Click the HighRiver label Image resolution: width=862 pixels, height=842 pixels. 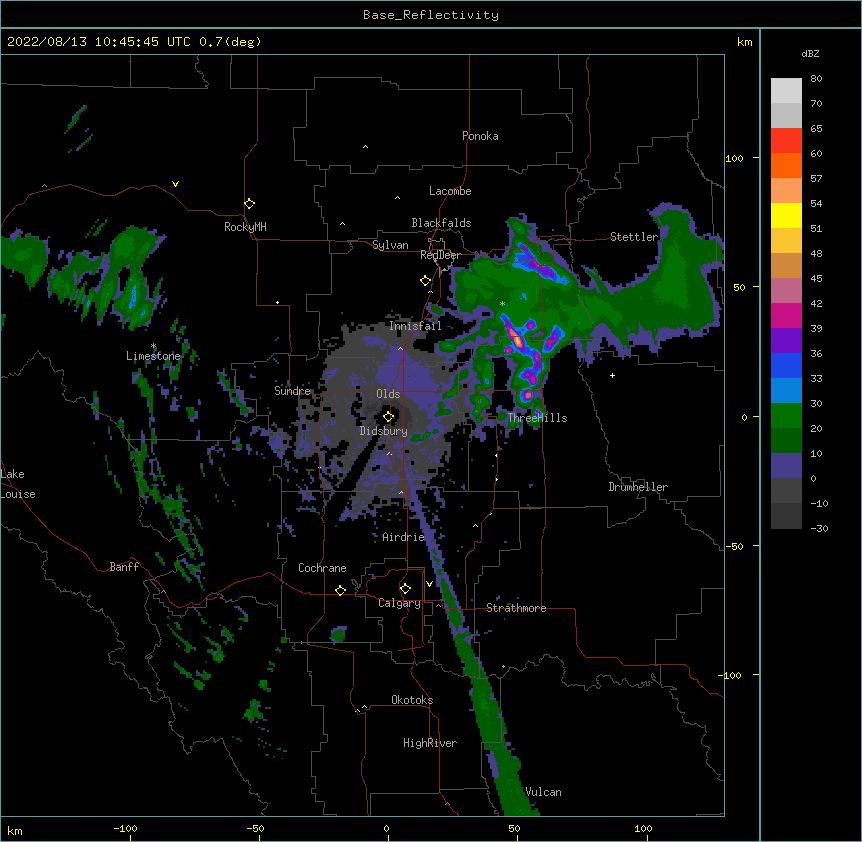click(x=430, y=743)
